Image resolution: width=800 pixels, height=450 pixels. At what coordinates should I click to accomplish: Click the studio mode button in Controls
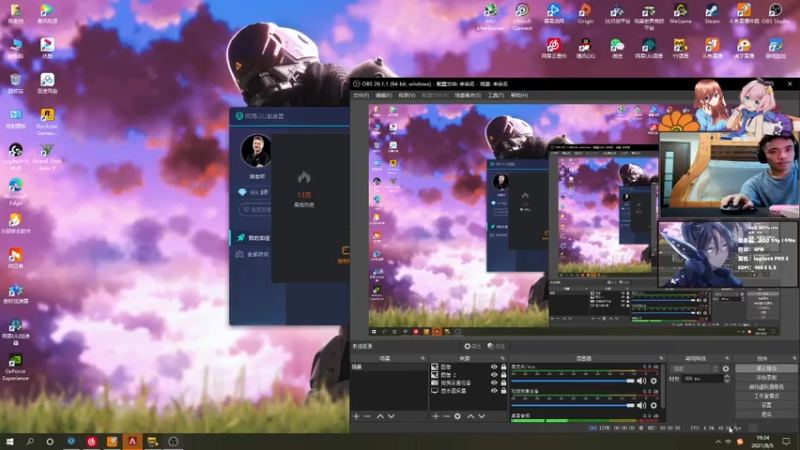point(766,395)
